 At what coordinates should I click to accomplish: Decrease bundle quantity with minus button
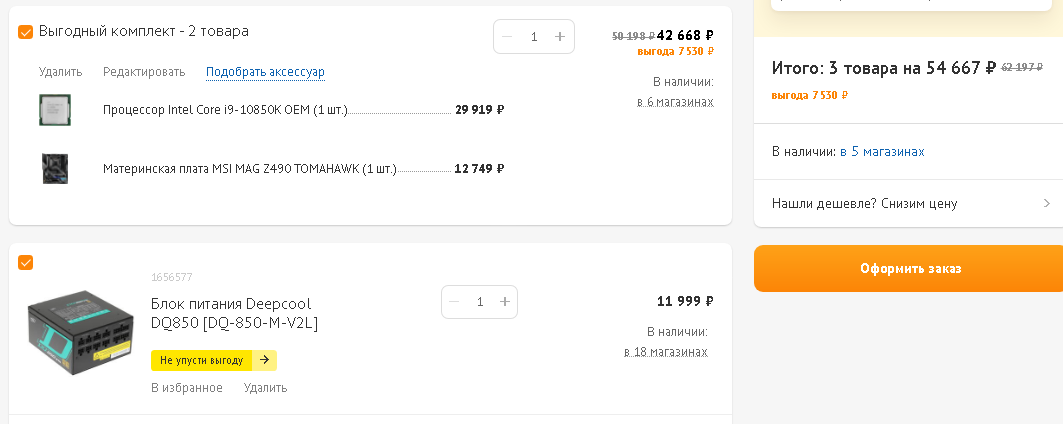[x=507, y=37]
